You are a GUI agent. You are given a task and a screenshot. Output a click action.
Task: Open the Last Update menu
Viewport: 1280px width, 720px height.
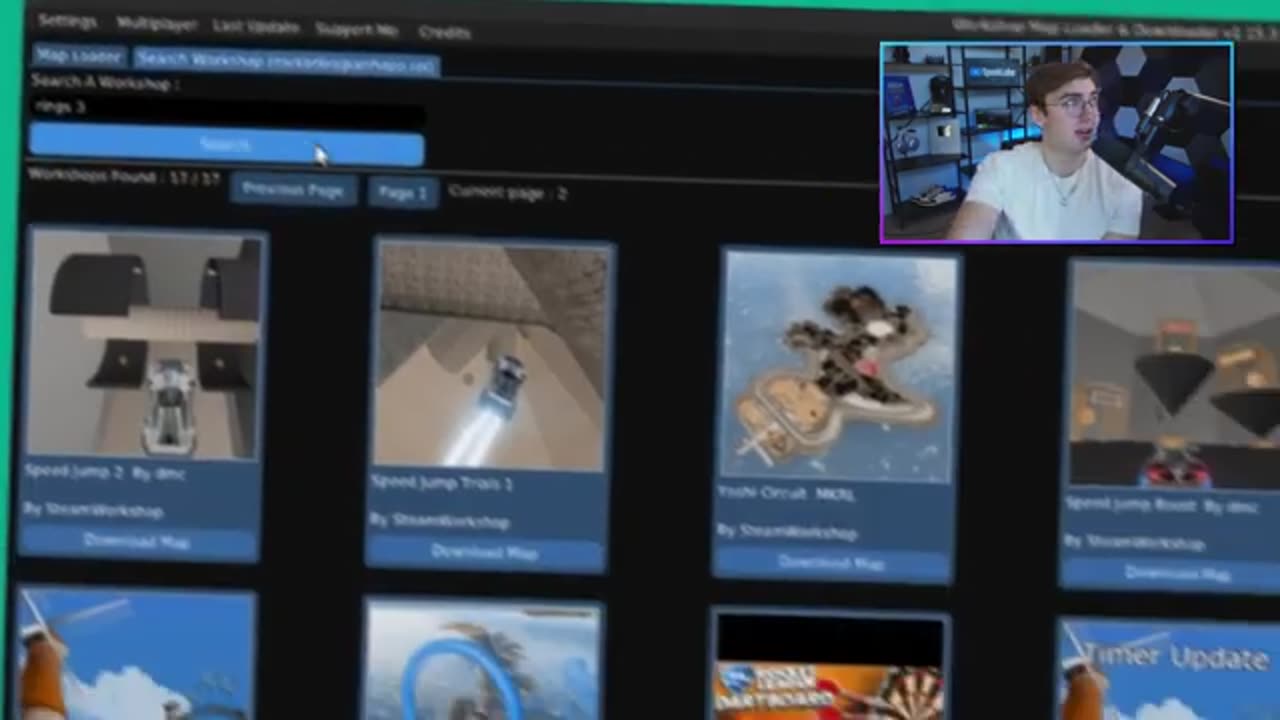coord(255,27)
